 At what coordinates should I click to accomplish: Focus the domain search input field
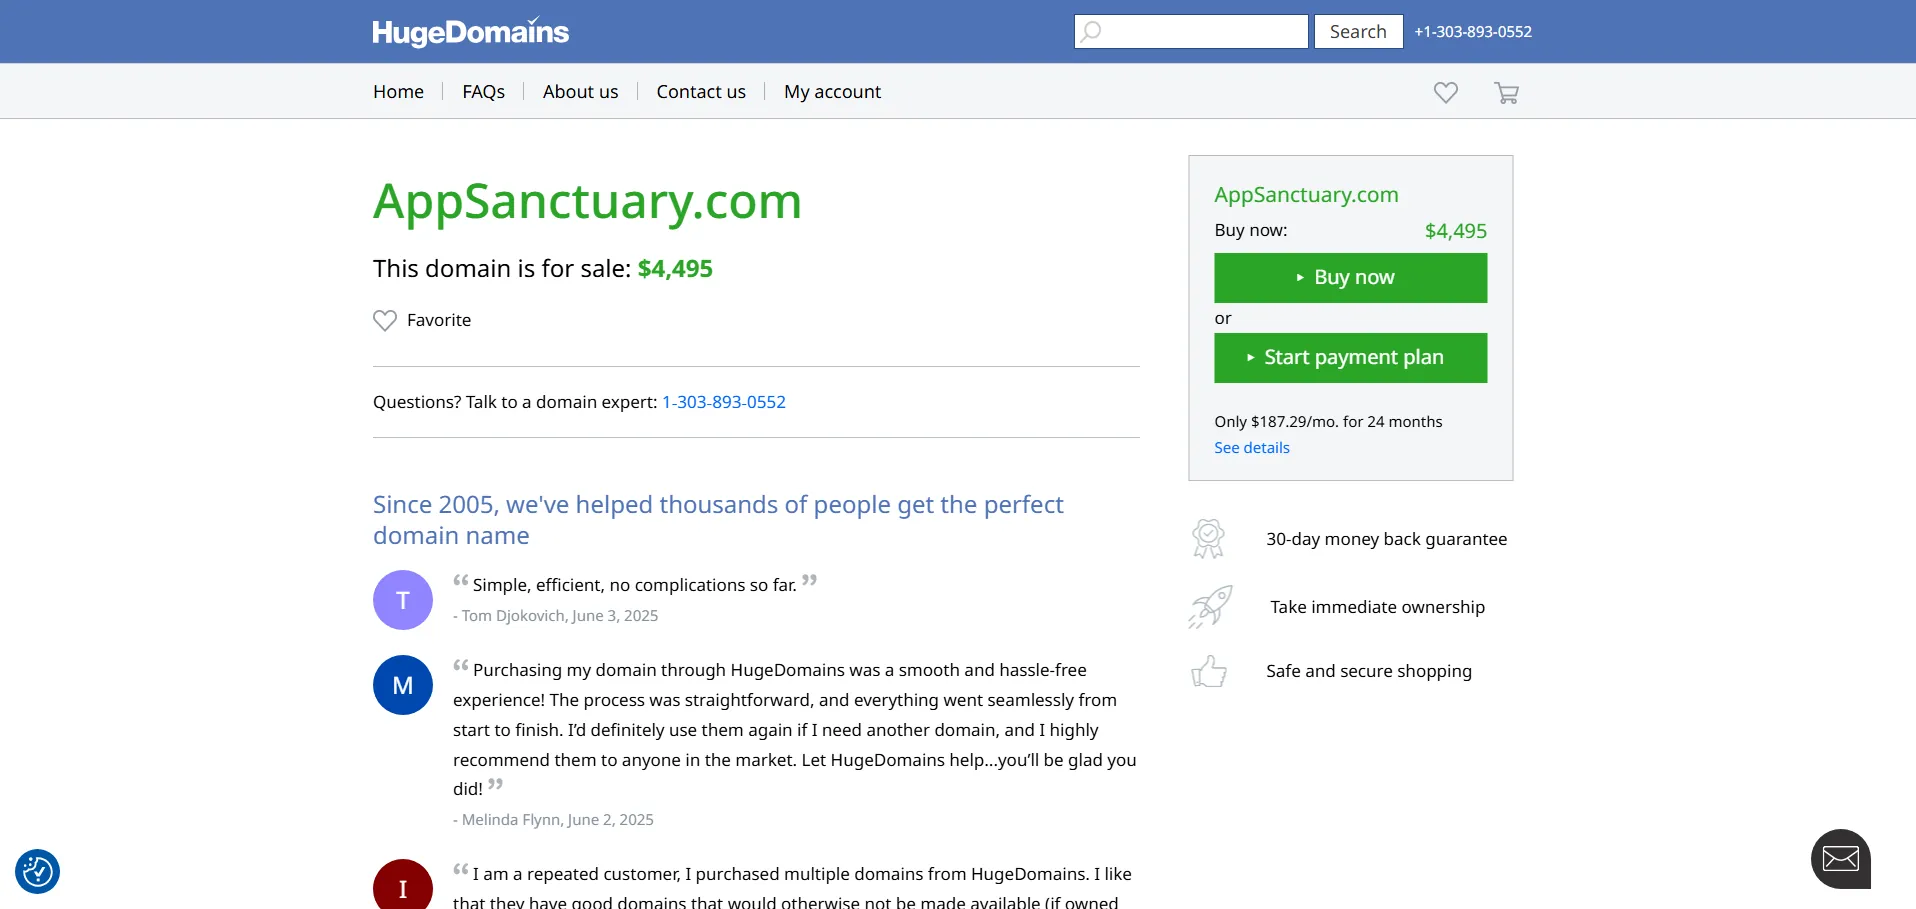pyautogui.click(x=1202, y=32)
